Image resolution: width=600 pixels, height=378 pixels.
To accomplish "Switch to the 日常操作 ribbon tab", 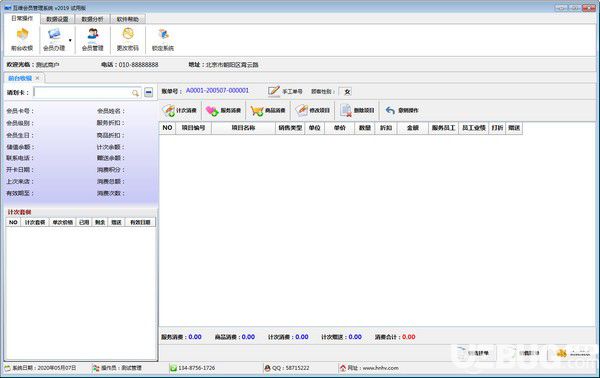I will pos(22,18).
